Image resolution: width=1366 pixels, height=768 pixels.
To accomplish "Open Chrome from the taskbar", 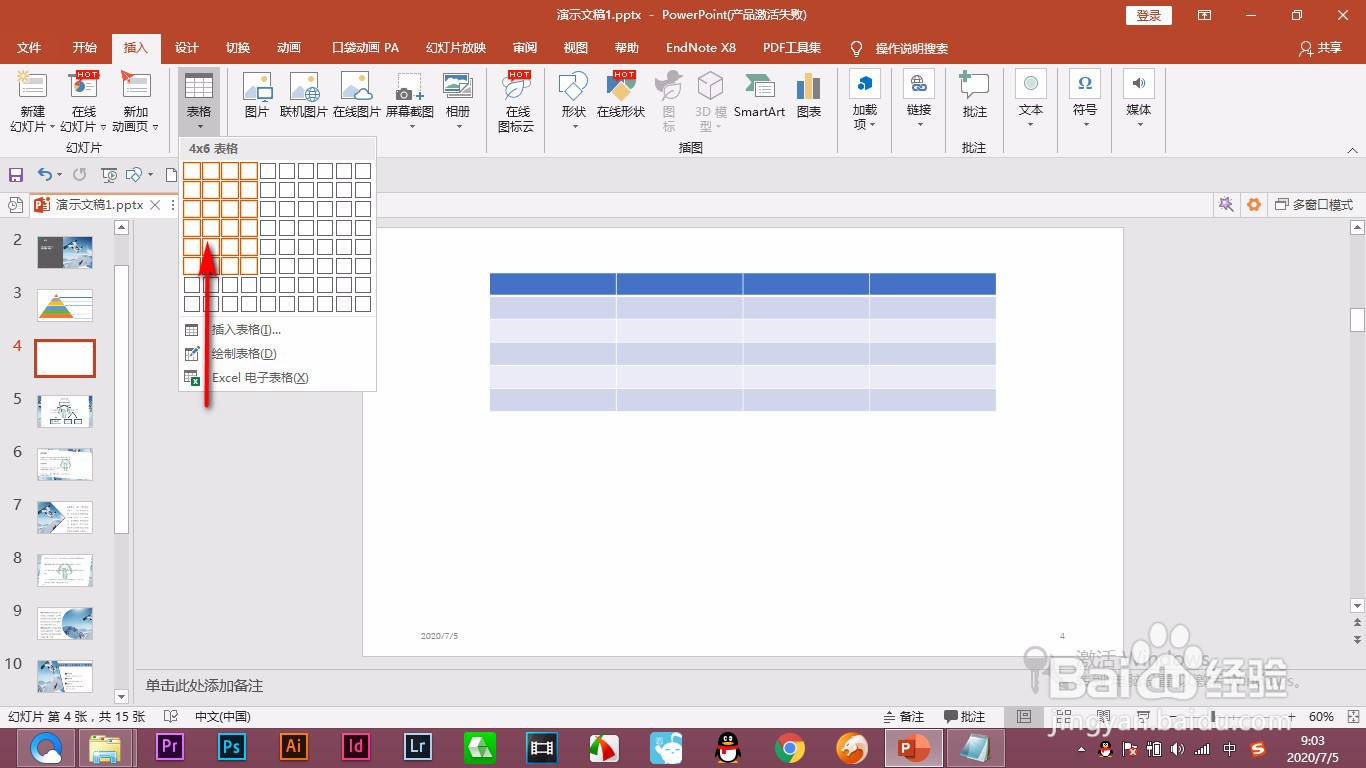I will (790, 747).
